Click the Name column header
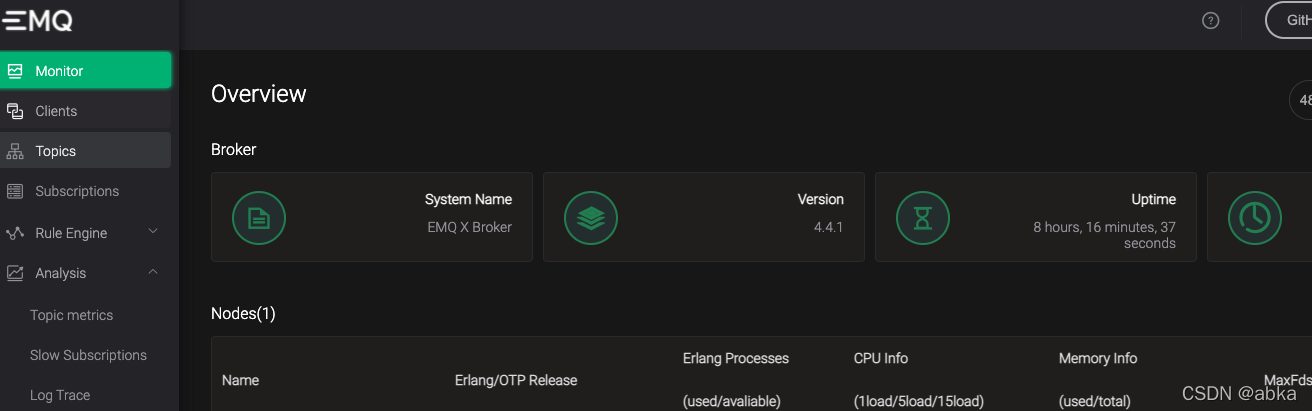The image size is (1312, 411). pos(240,380)
